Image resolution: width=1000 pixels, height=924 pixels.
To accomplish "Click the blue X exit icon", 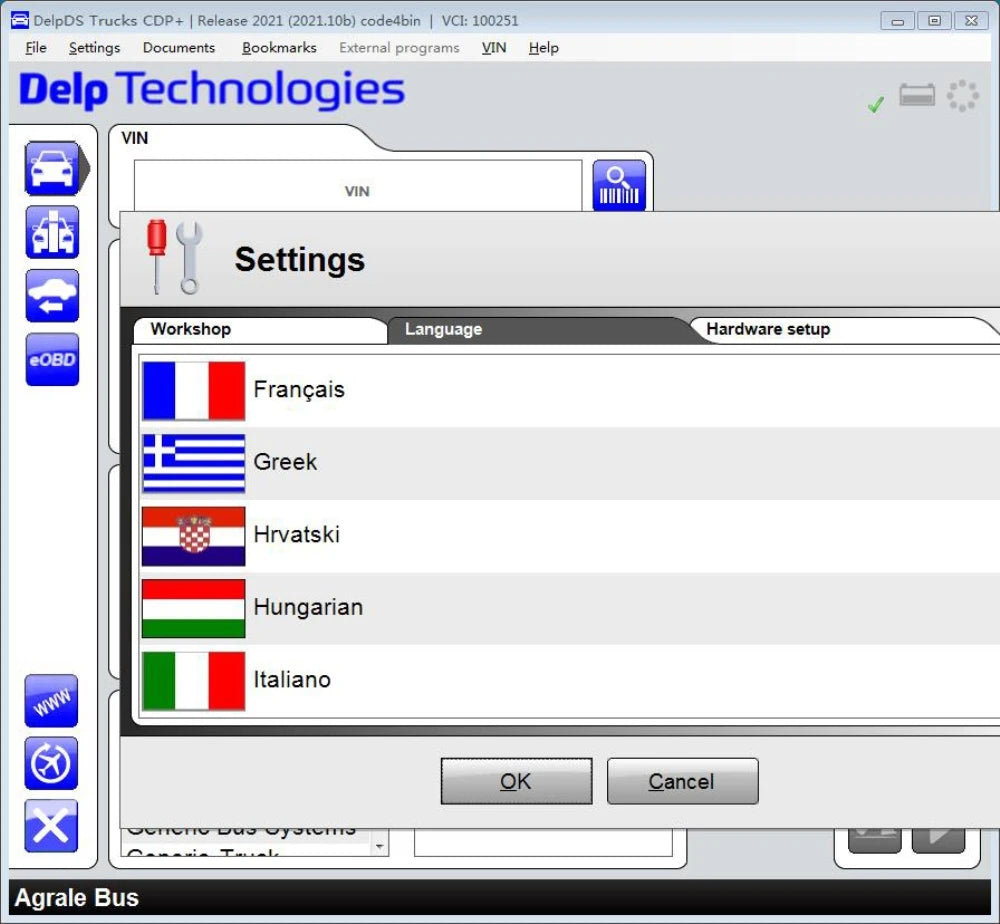I will click(51, 826).
